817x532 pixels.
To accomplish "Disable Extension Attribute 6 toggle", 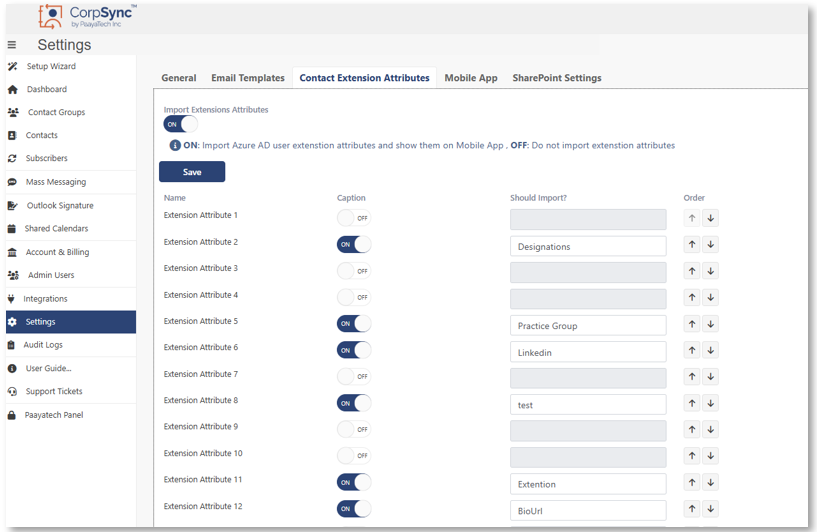I will click(x=354, y=350).
